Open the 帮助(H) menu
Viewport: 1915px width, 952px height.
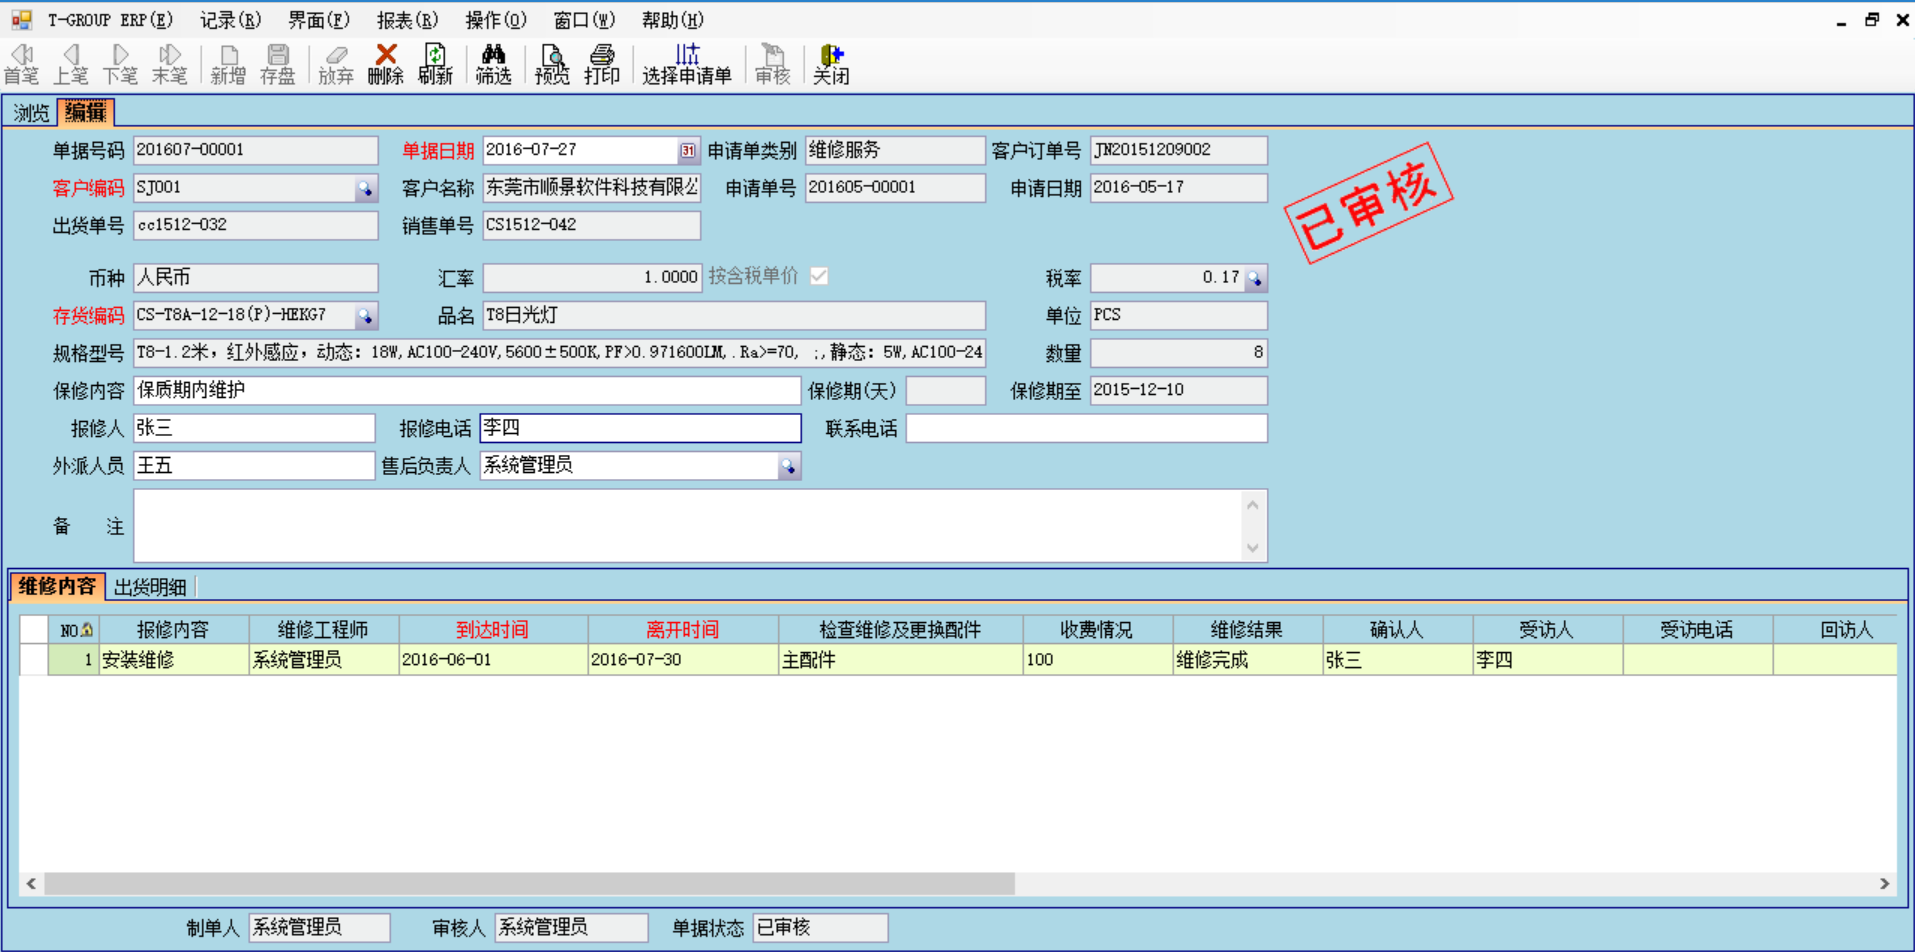pyautogui.click(x=673, y=20)
